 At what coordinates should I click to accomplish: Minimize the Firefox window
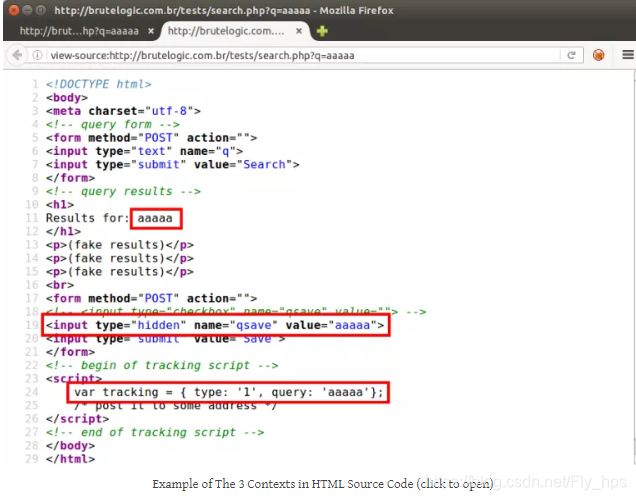[x=27, y=10]
